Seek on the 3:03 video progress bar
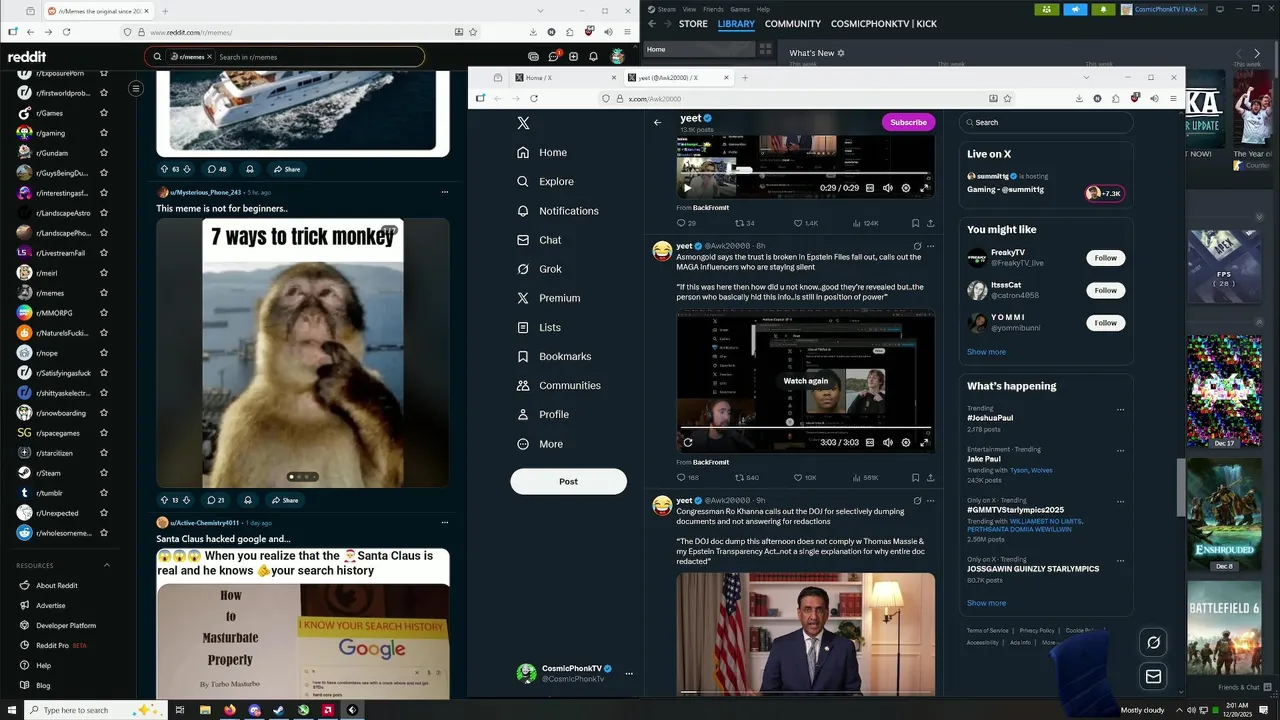The width and height of the screenshot is (1280, 720). tap(805, 430)
